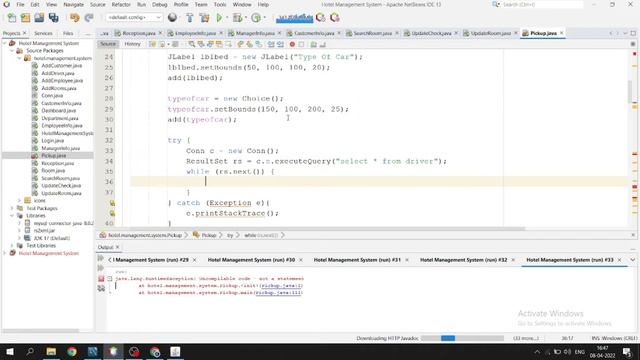This screenshot has height=360, width=640.
Task: Collapse the Libraries node
Action: tap(12, 216)
